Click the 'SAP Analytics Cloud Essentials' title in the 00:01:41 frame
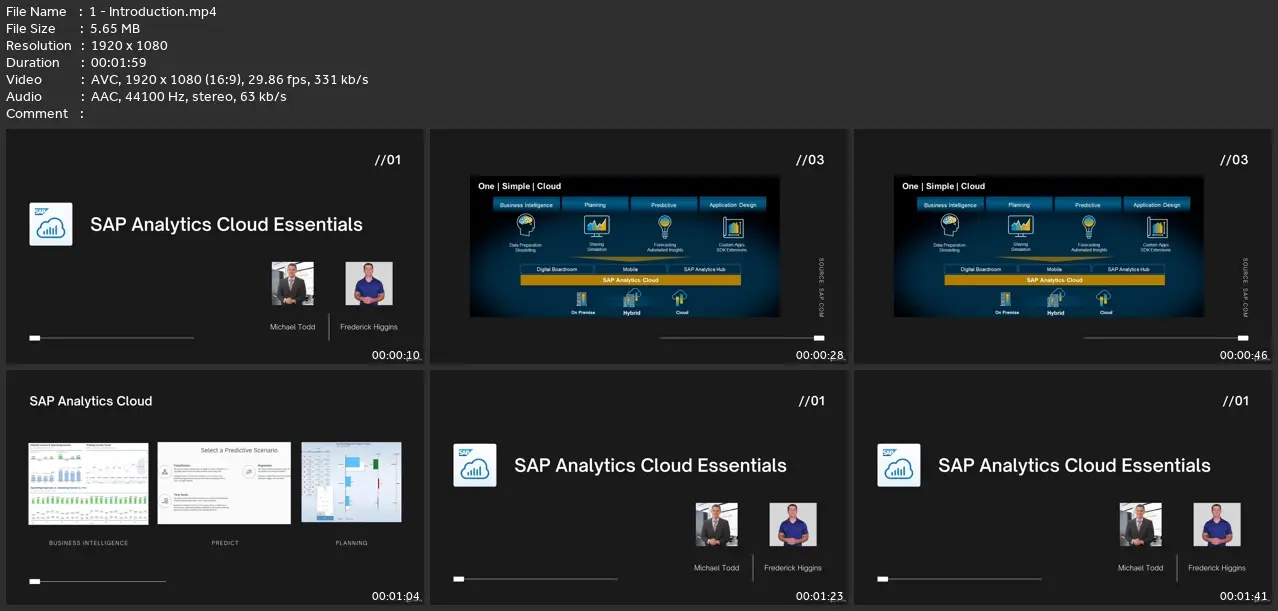The image size is (1278, 611). (1074, 466)
